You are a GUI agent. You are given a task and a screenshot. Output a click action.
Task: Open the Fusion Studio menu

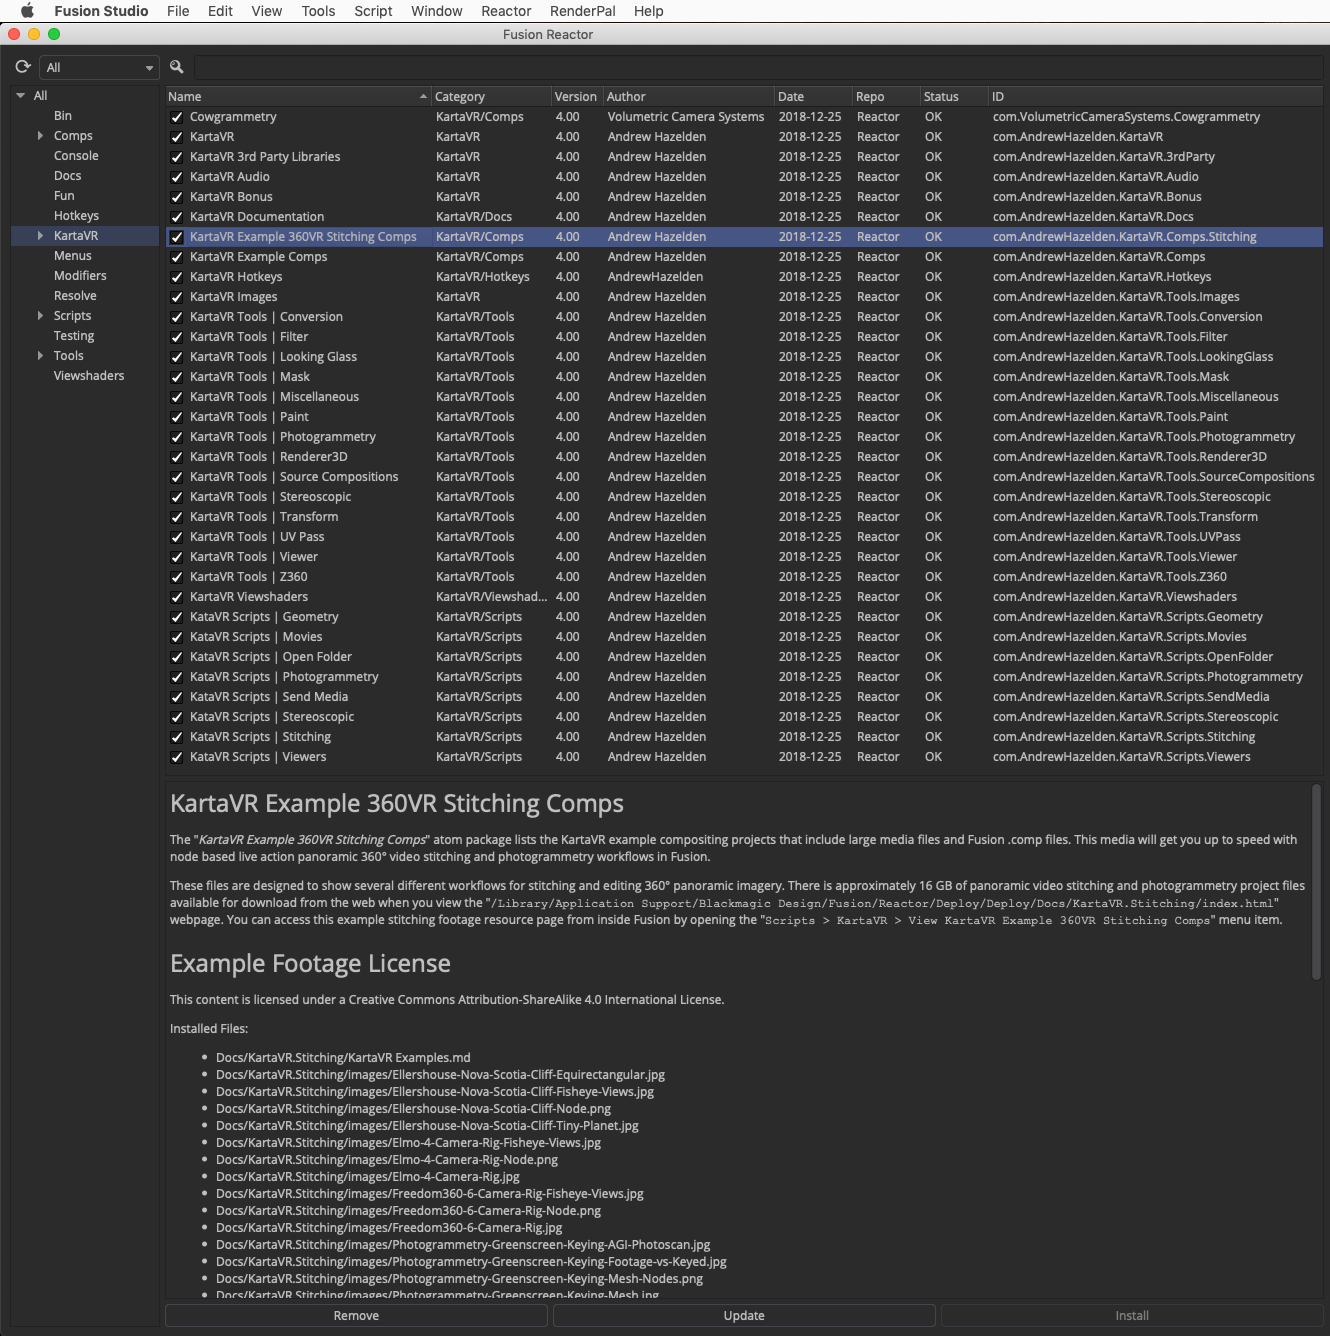(x=101, y=11)
